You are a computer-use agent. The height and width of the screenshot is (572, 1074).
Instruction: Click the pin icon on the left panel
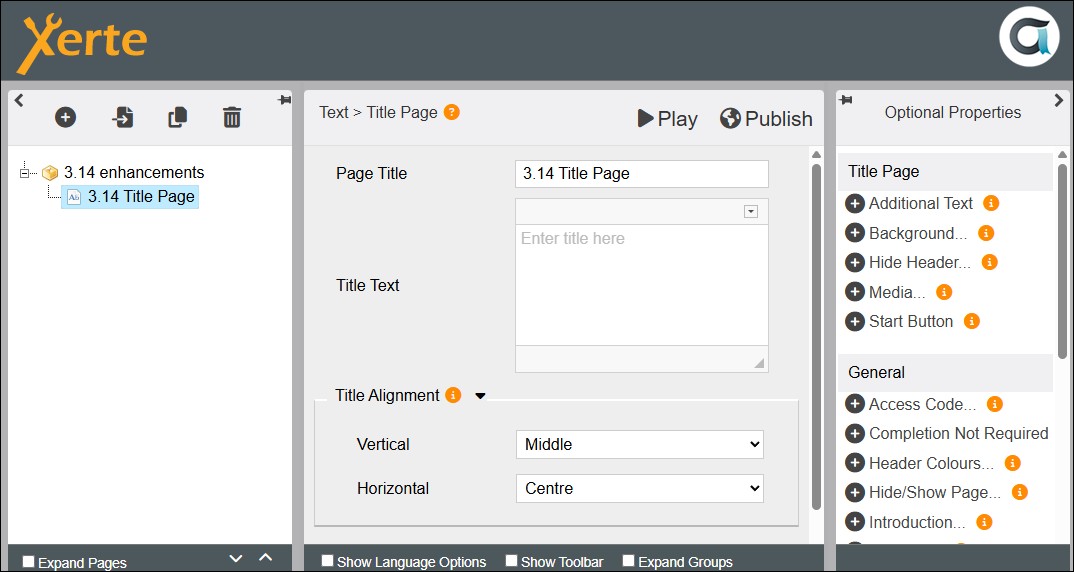[x=284, y=101]
